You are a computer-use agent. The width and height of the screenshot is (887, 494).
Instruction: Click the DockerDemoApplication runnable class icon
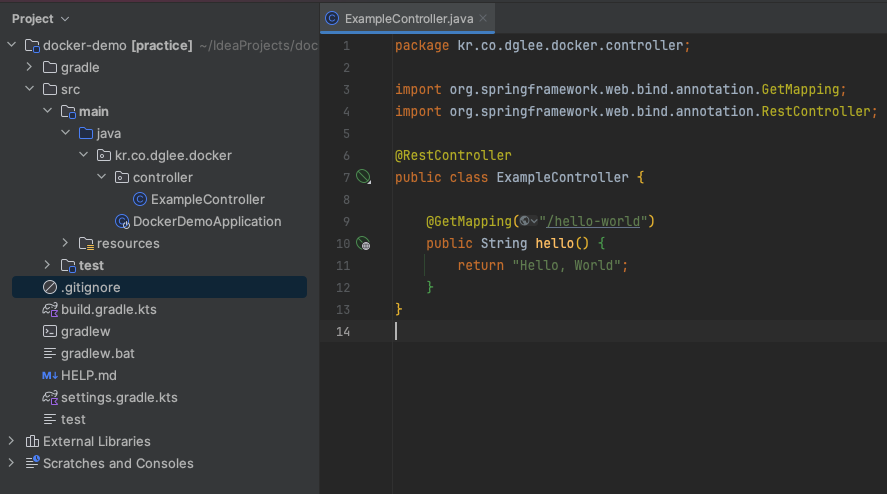tap(122, 222)
